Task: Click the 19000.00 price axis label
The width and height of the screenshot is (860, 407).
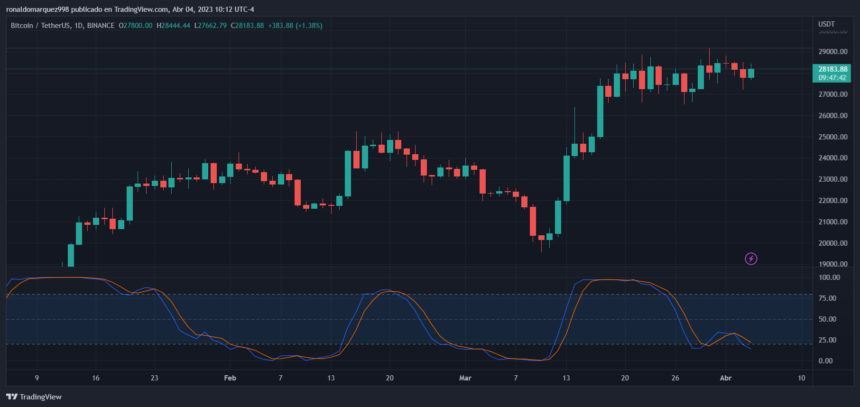Action: click(832, 264)
